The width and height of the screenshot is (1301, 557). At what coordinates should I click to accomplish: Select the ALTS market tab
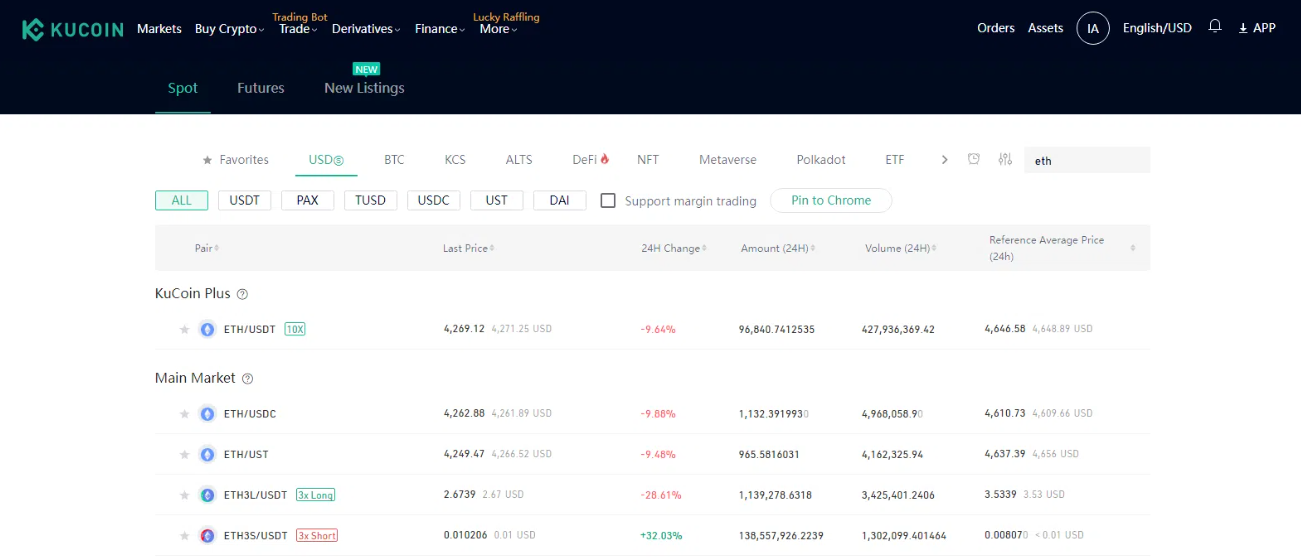coord(519,160)
